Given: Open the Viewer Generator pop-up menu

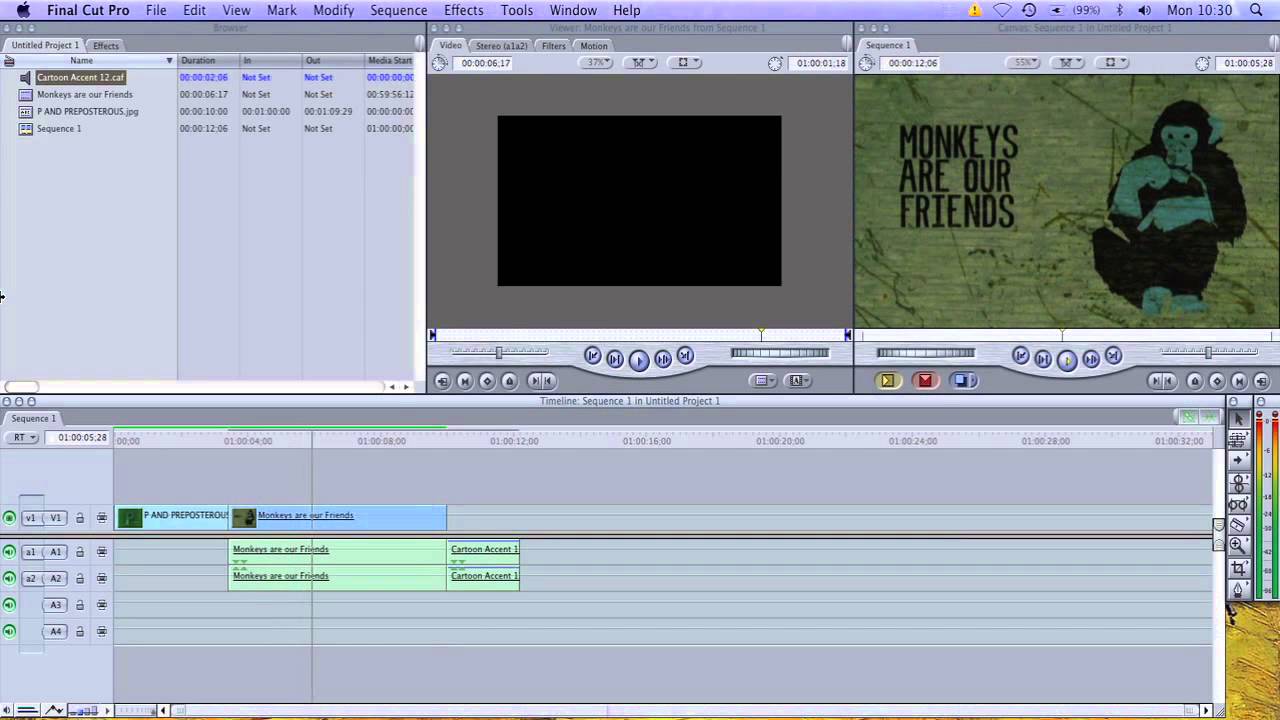Looking at the screenshot, I should [798, 381].
